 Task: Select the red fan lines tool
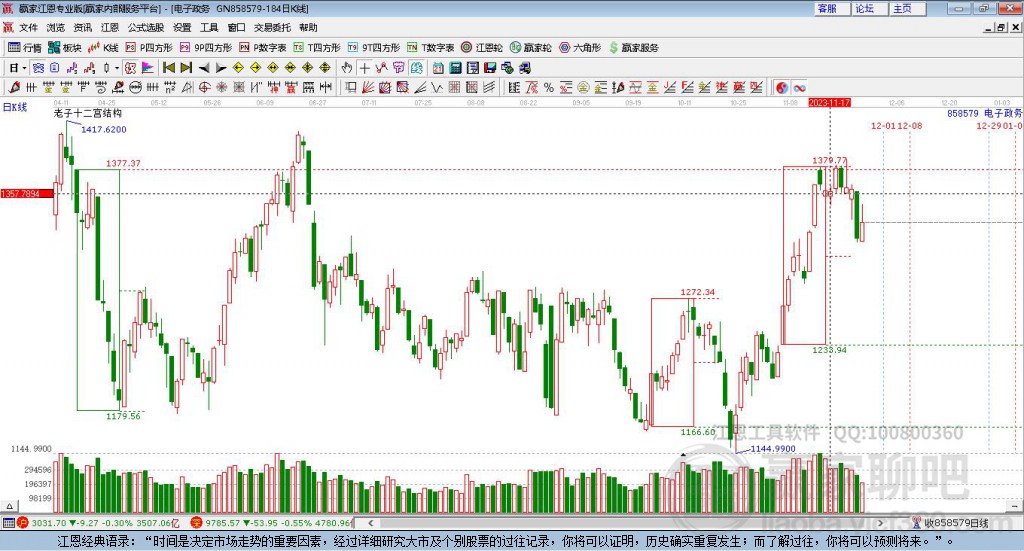pyautogui.click(x=368, y=87)
